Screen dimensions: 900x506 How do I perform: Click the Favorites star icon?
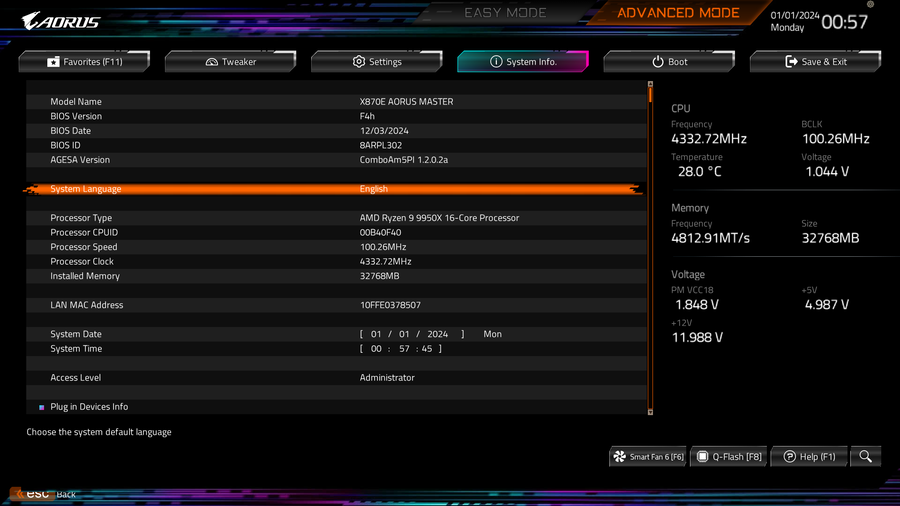(x=53, y=61)
